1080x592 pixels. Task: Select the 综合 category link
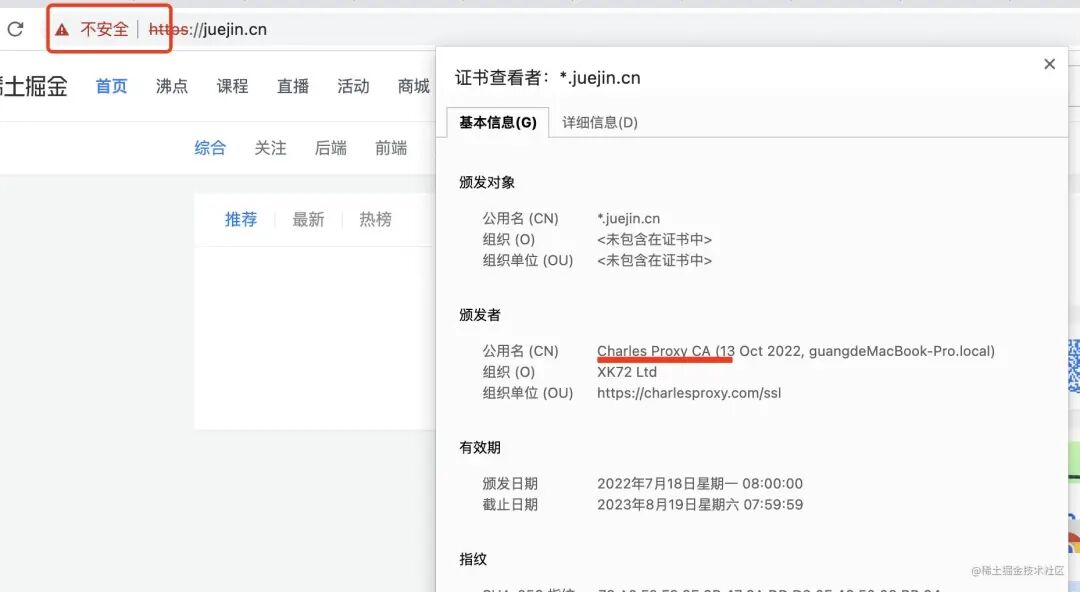(210, 147)
